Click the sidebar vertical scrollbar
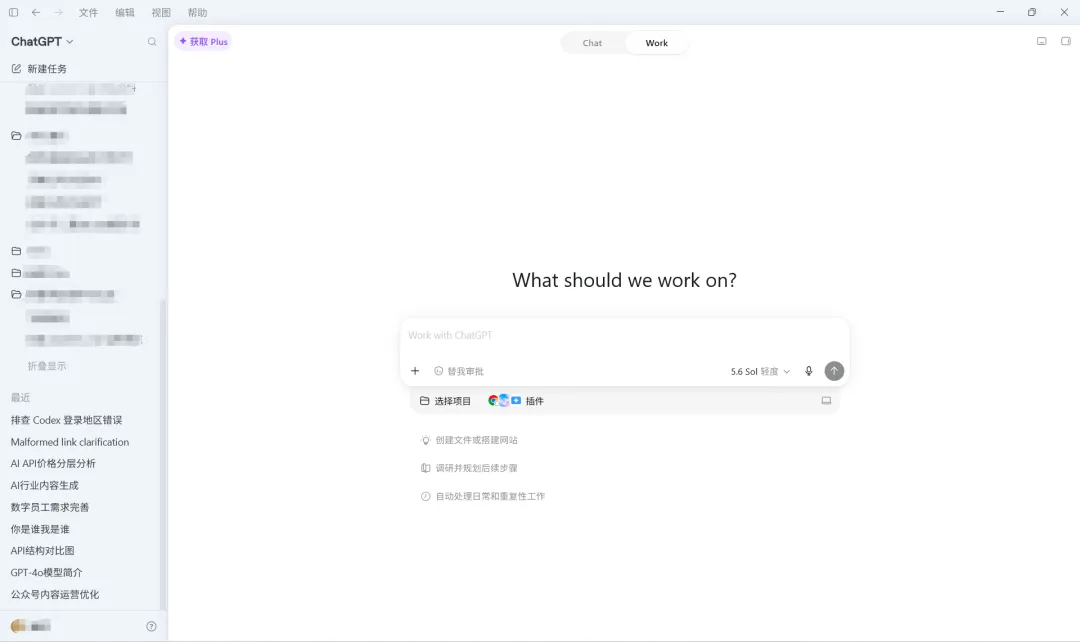1080x642 pixels. [x=163, y=455]
